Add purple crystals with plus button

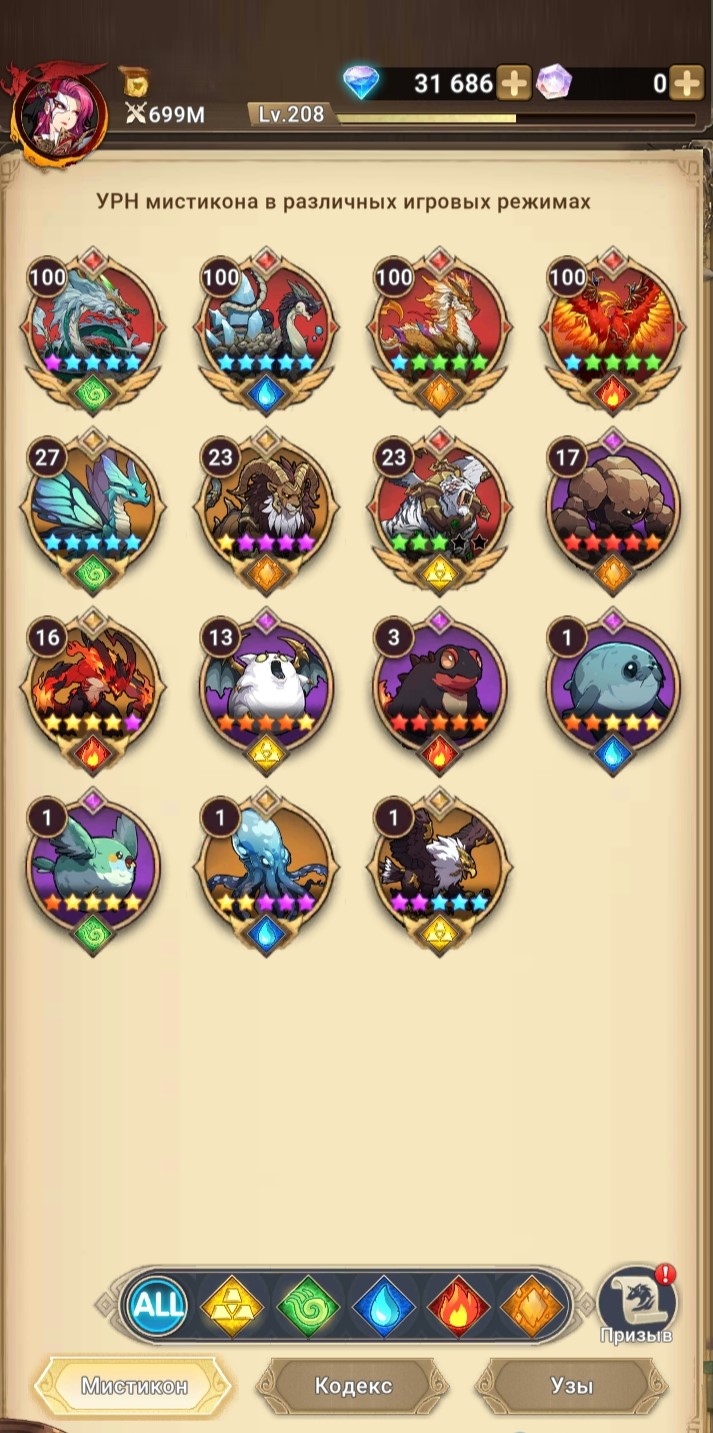[686, 83]
